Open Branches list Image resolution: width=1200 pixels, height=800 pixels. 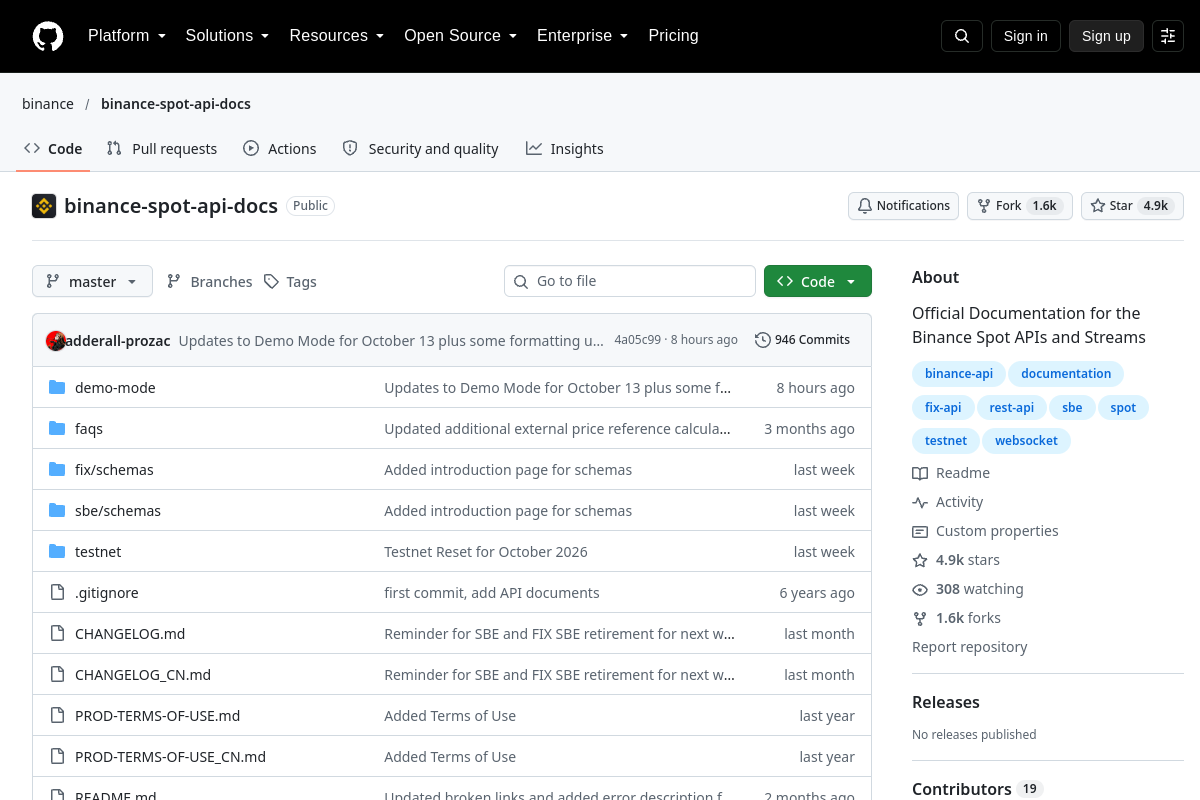pyautogui.click(x=209, y=282)
